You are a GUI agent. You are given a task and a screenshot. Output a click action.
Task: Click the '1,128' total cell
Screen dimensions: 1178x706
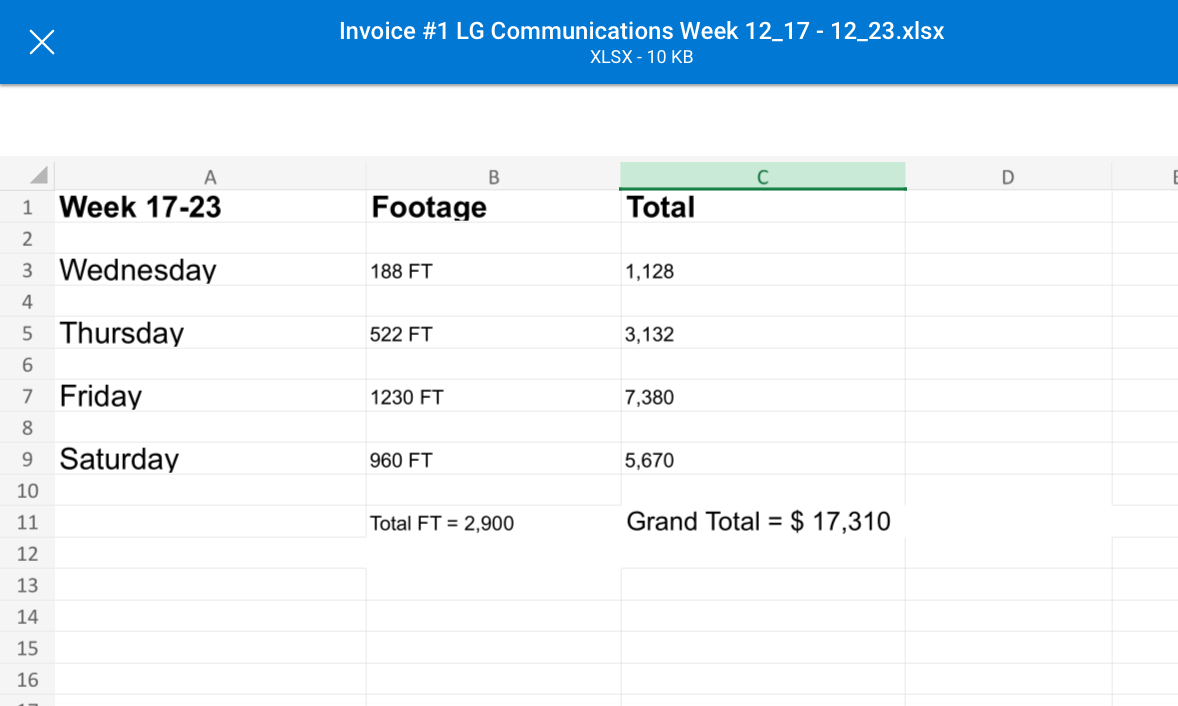(x=763, y=270)
